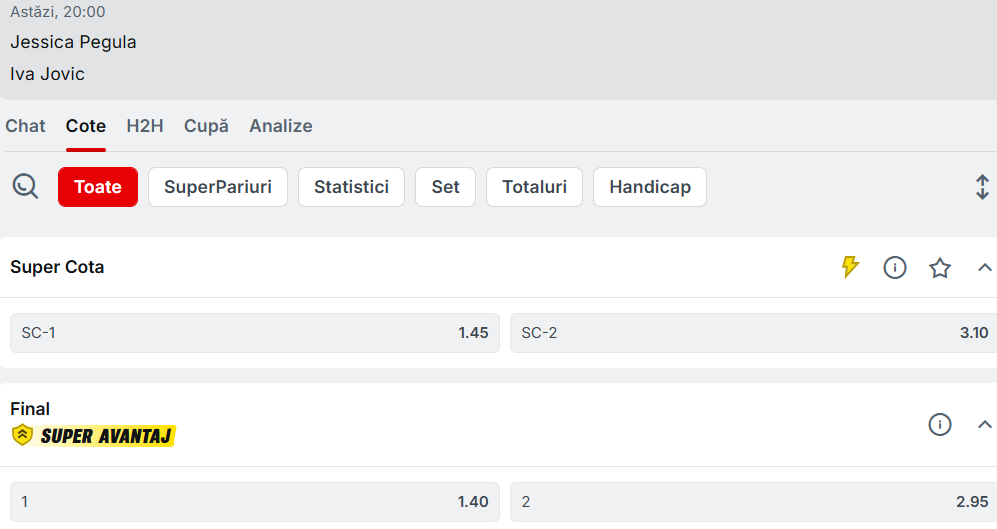Open the Cupă tab
This screenshot has width=997, height=529.
206,126
